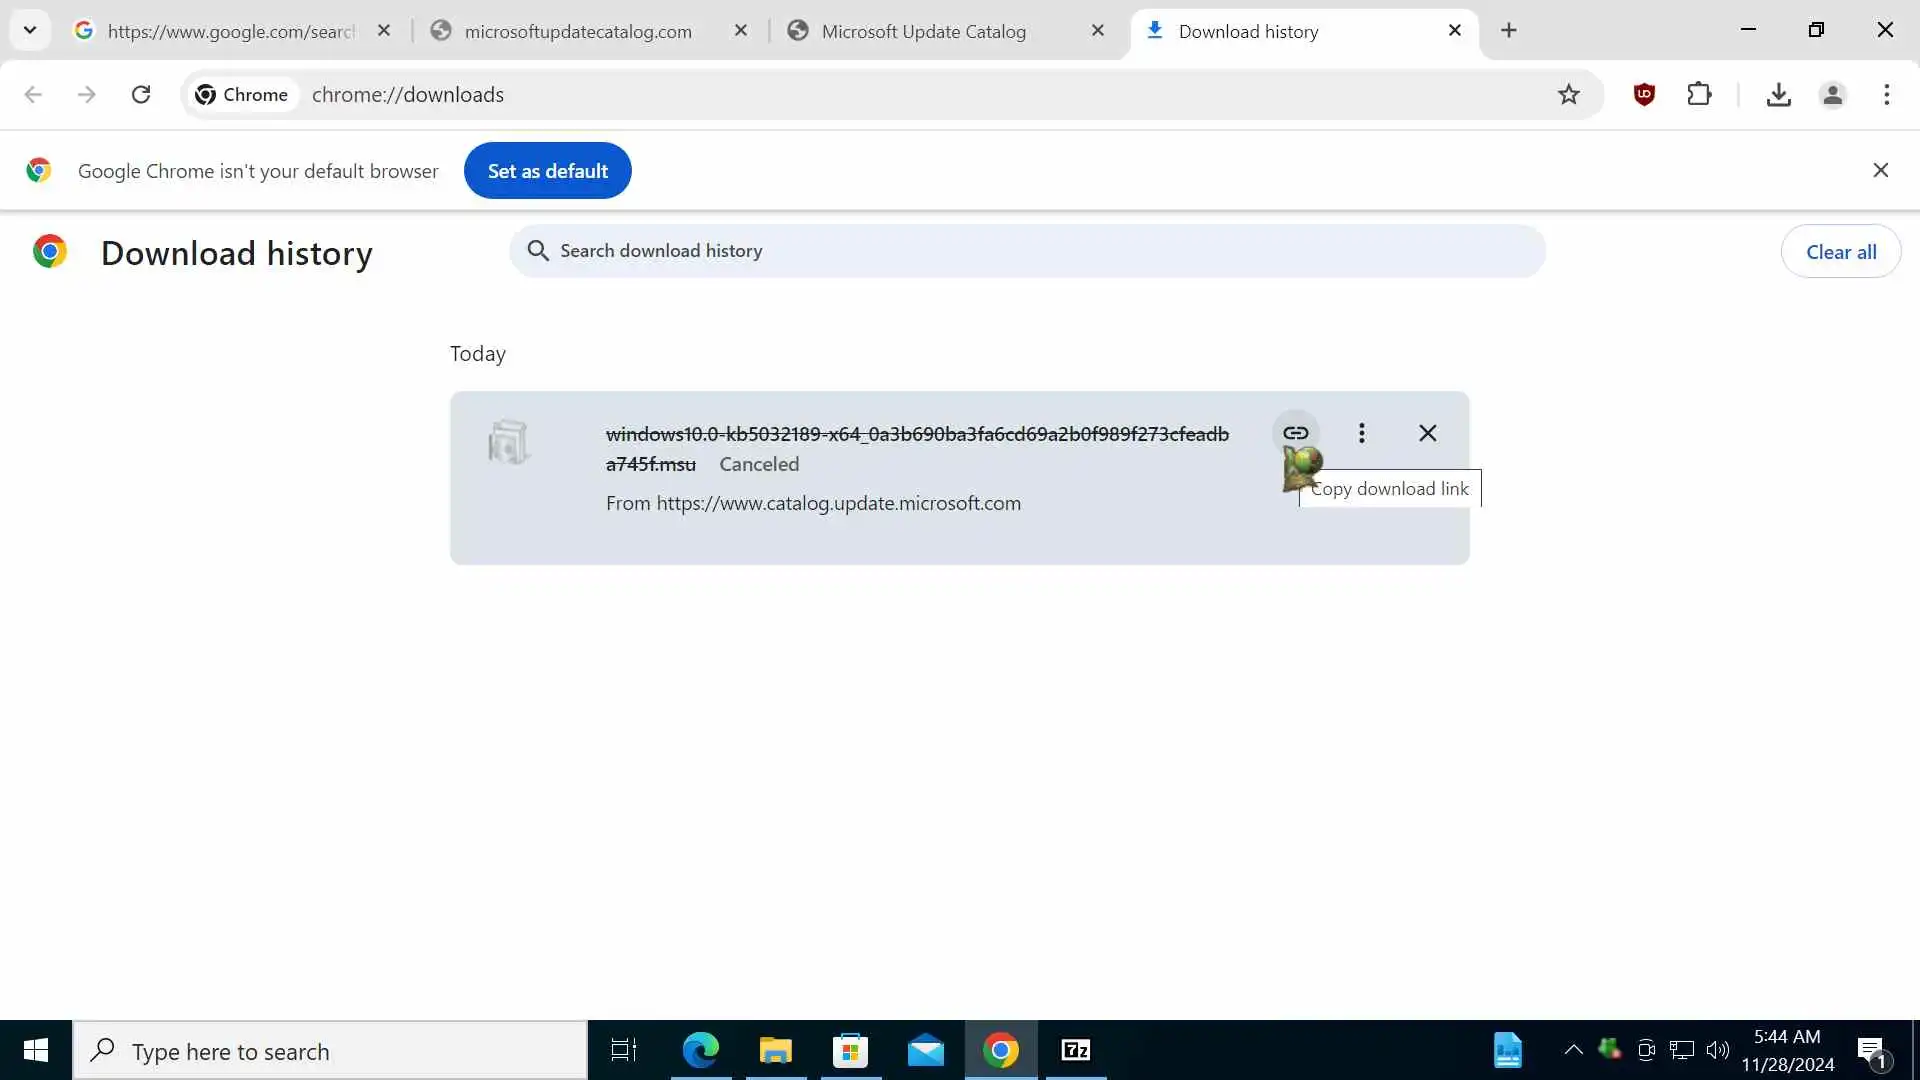
Task: Expand the tab search dropdown arrow
Action: (30, 30)
